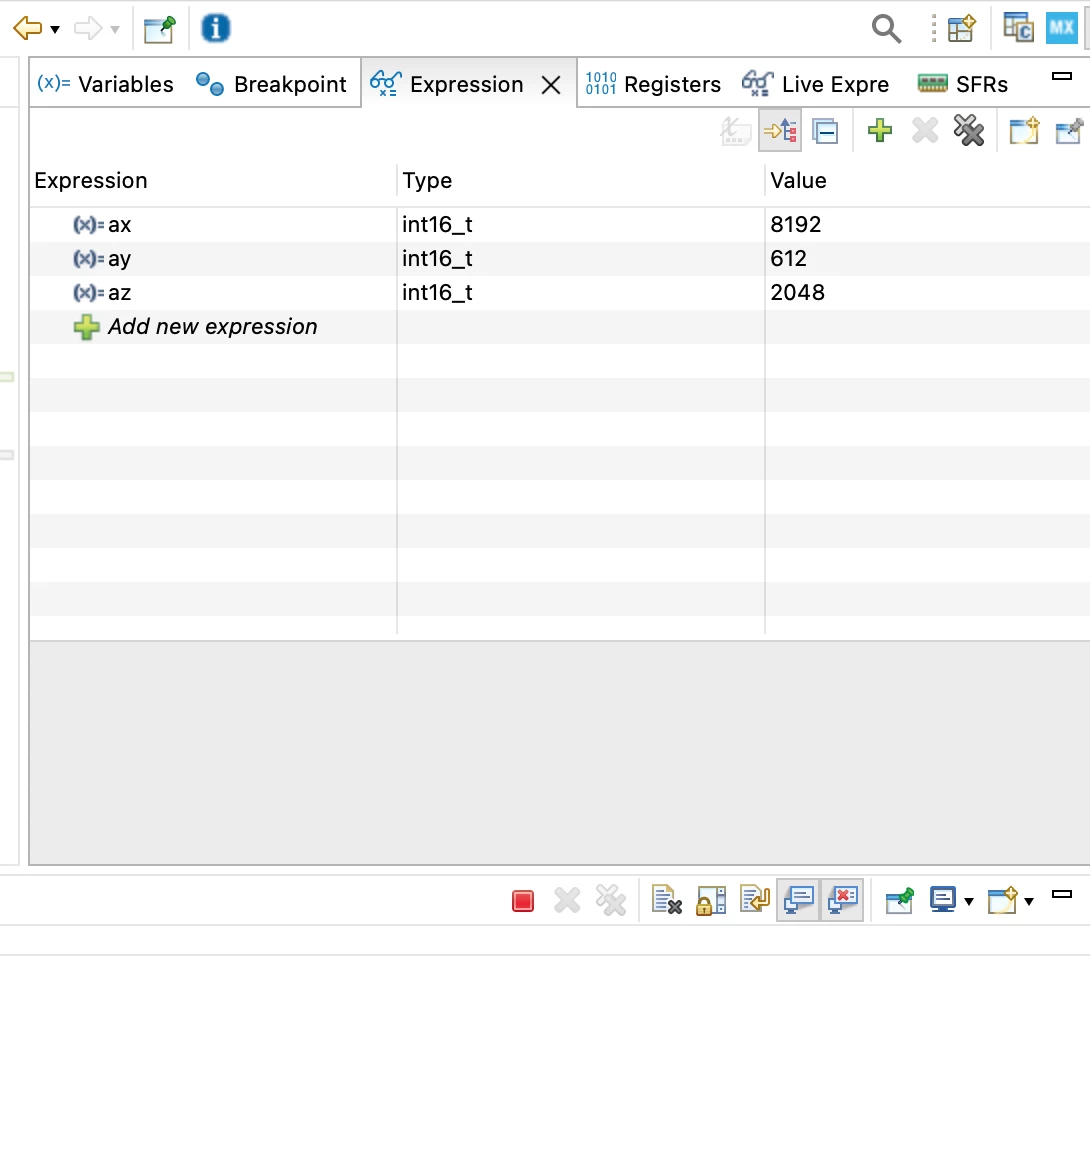This screenshot has height=1158, width=1090.
Task: Open the SFRs tab
Action: [x=962, y=84]
